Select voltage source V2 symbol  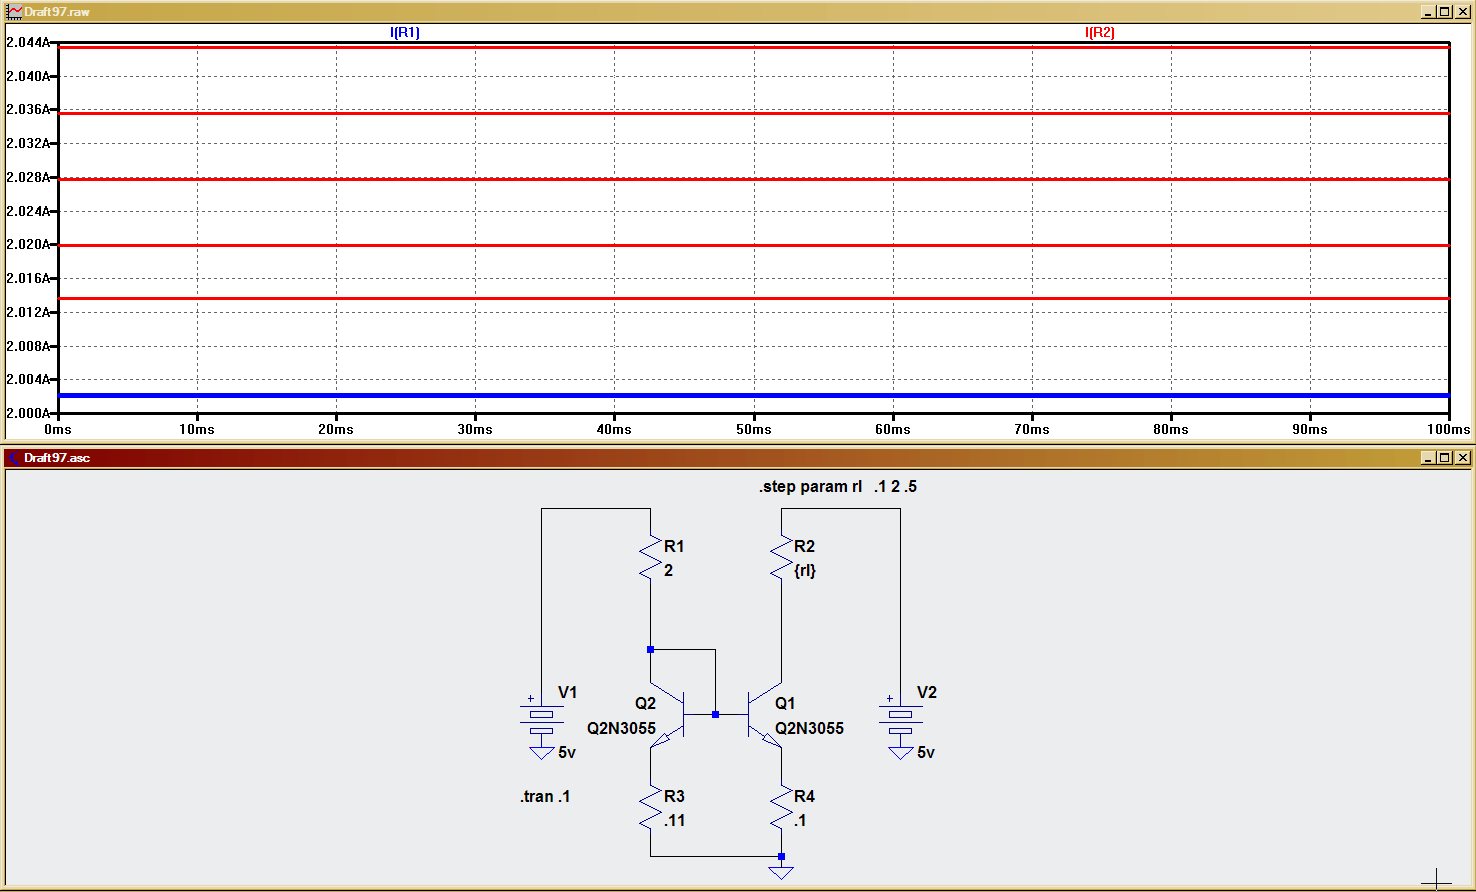900,716
